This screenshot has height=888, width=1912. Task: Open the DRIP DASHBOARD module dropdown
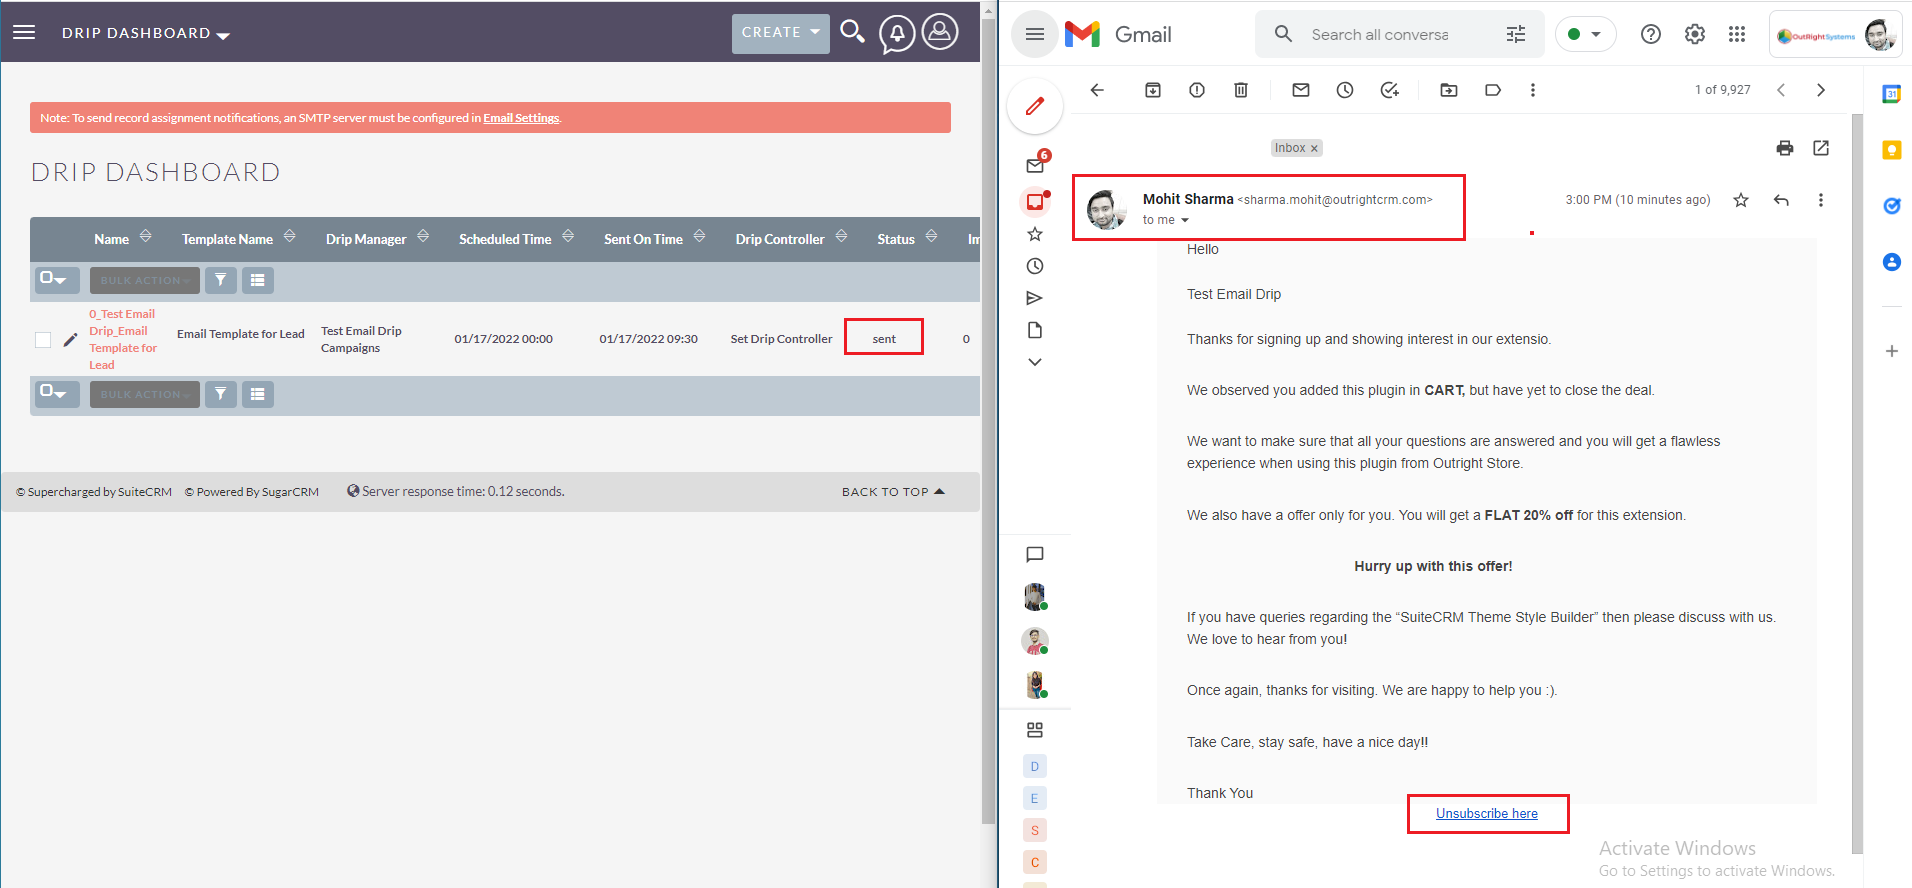point(146,33)
